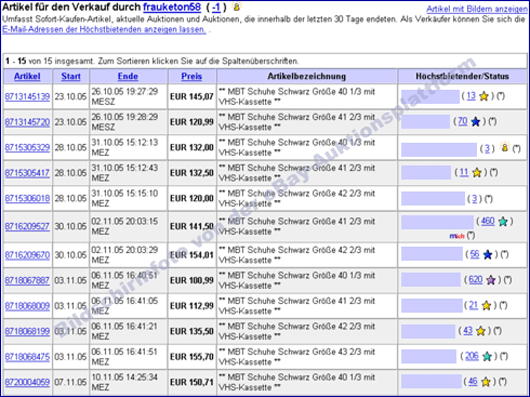Sort auctions by Ende column header

(128, 76)
